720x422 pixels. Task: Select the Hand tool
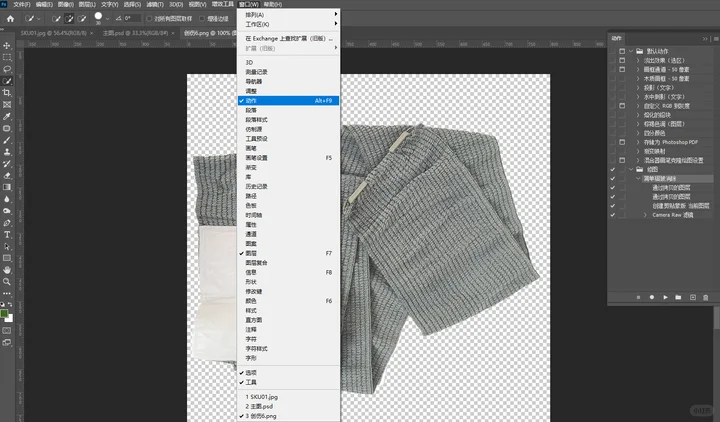(7, 270)
